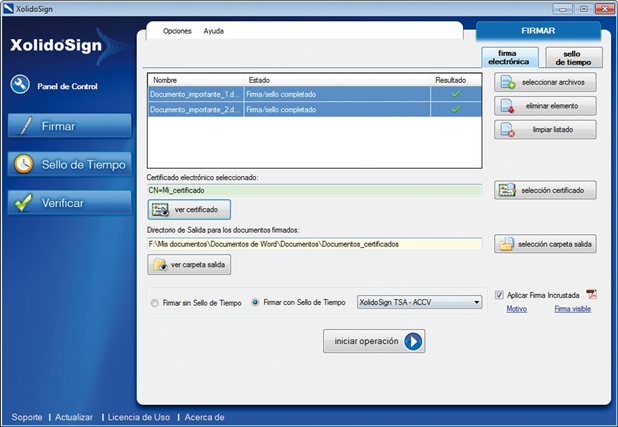Toggle the Aplicar Firma Incrustada checkbox
Viewport: 618px width, 427px height.
point(499,295)
